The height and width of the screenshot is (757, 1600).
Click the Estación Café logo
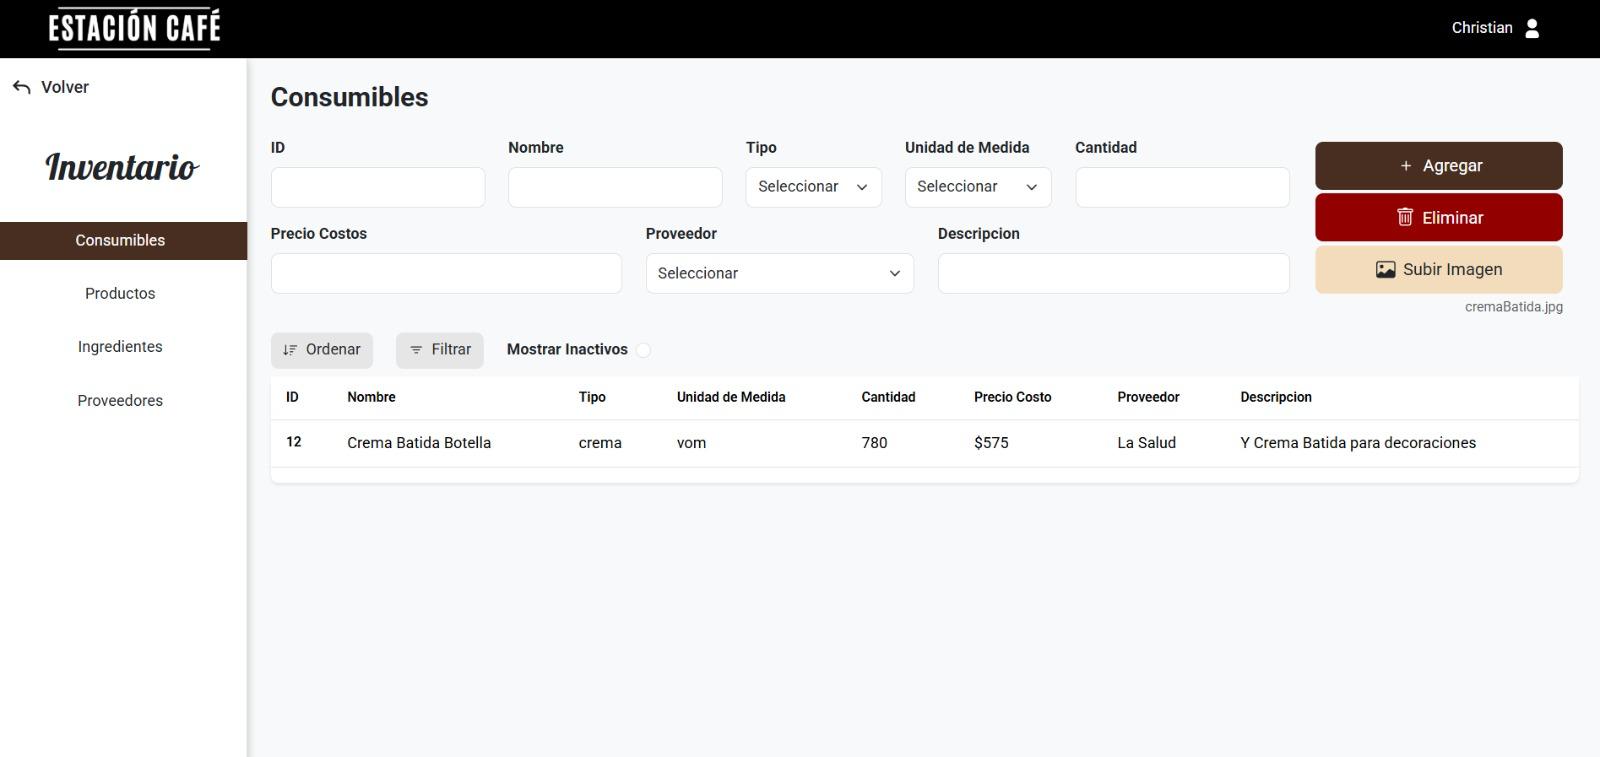134,28
